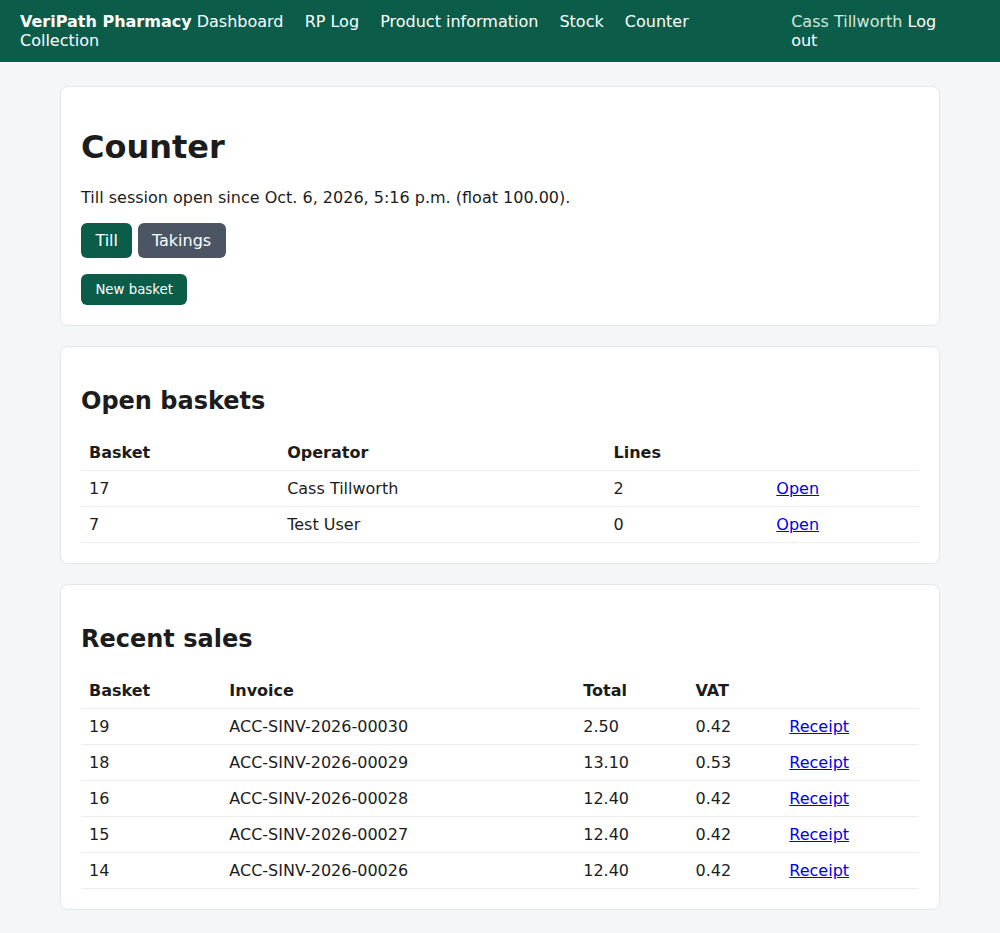Click invoice number ACC-SINV-2026-00026
The image size is (1000, 933).
click(318, 871)
